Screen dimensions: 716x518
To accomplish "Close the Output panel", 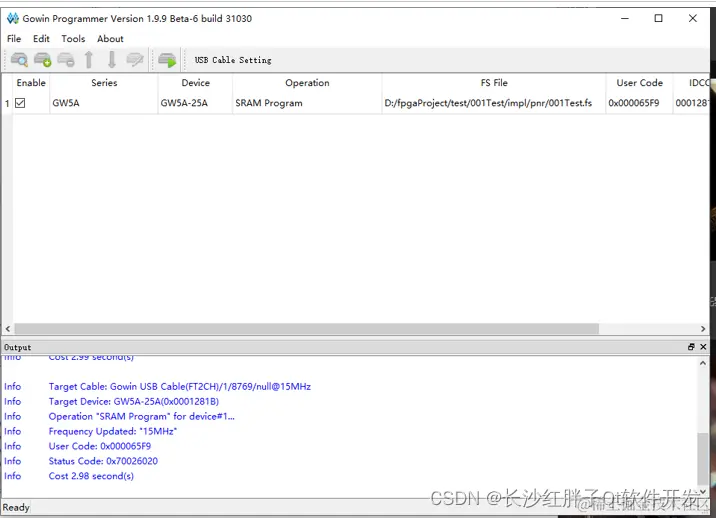I will click(703, 347).
